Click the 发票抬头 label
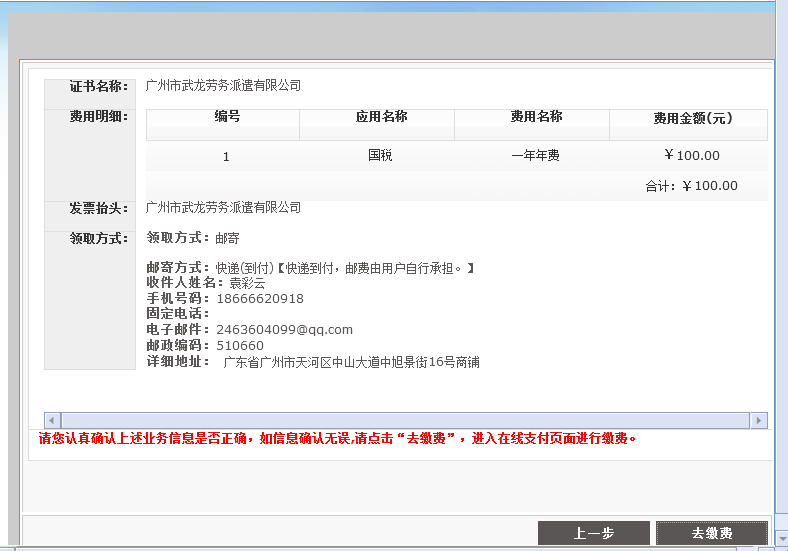This screenshot has height=551, width=788. tap(99, 208)
